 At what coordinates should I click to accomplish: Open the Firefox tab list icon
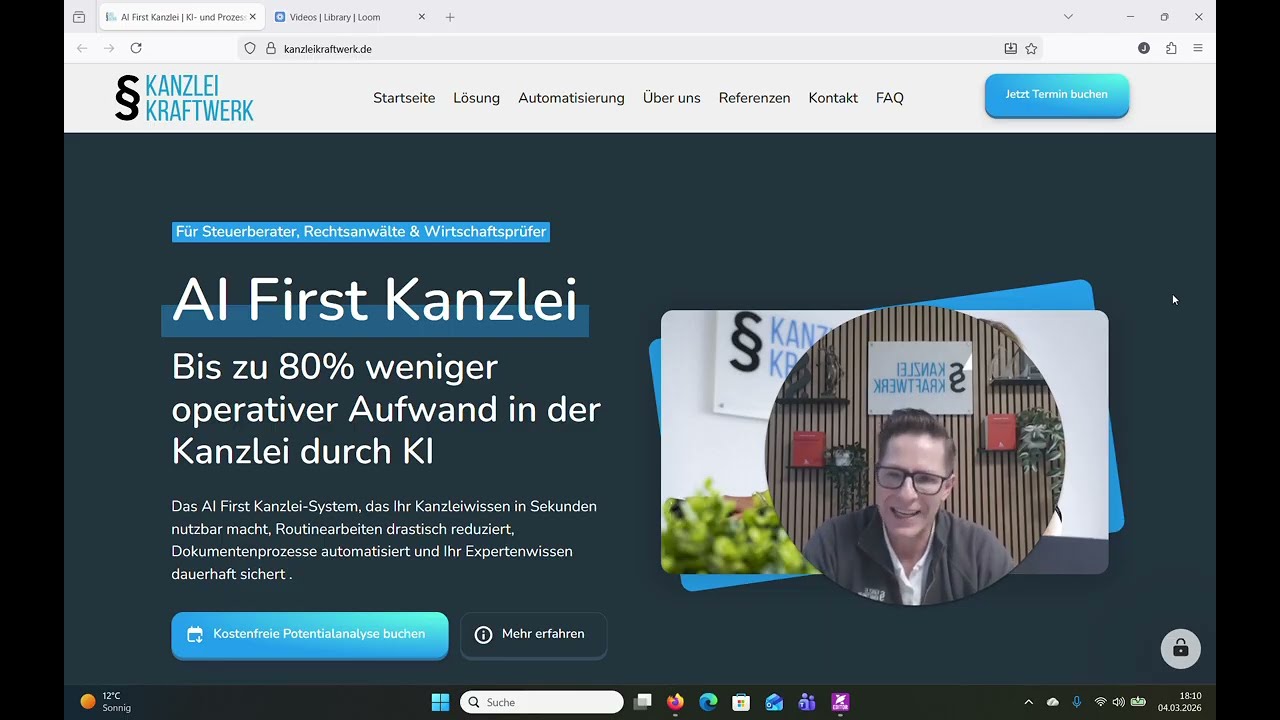point(79,17)
